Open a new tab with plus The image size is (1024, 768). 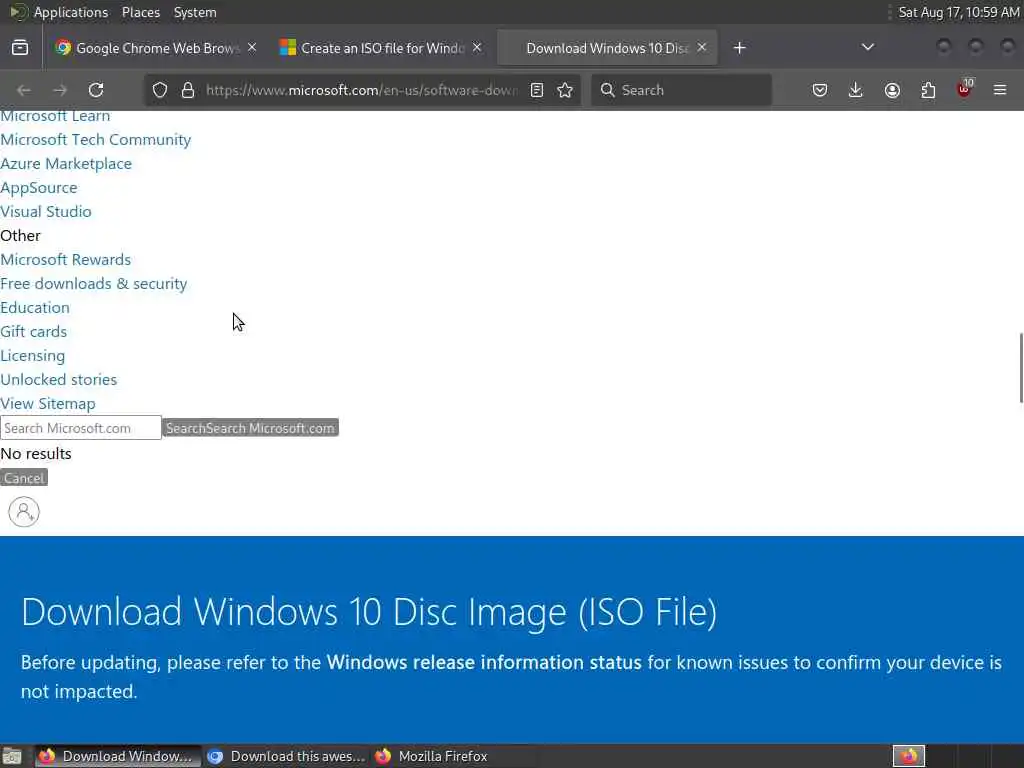(739, 48)
